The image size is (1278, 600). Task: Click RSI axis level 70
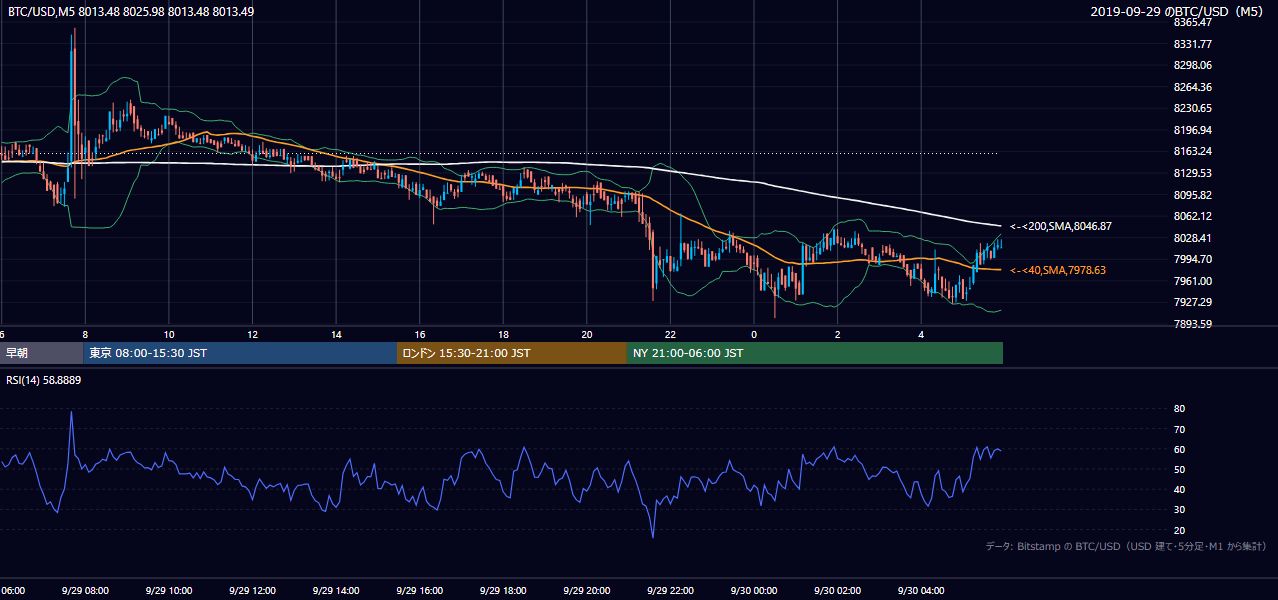pyautogui.click(x=1179, y=429)
